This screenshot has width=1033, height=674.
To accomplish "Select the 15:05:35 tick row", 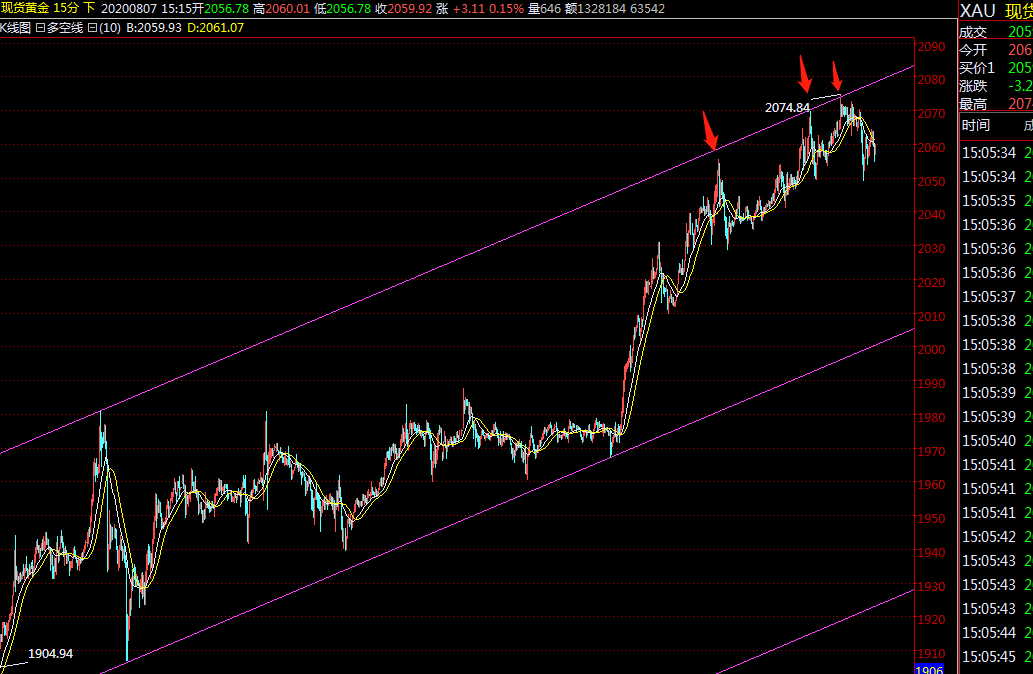I will pos(995,200).
